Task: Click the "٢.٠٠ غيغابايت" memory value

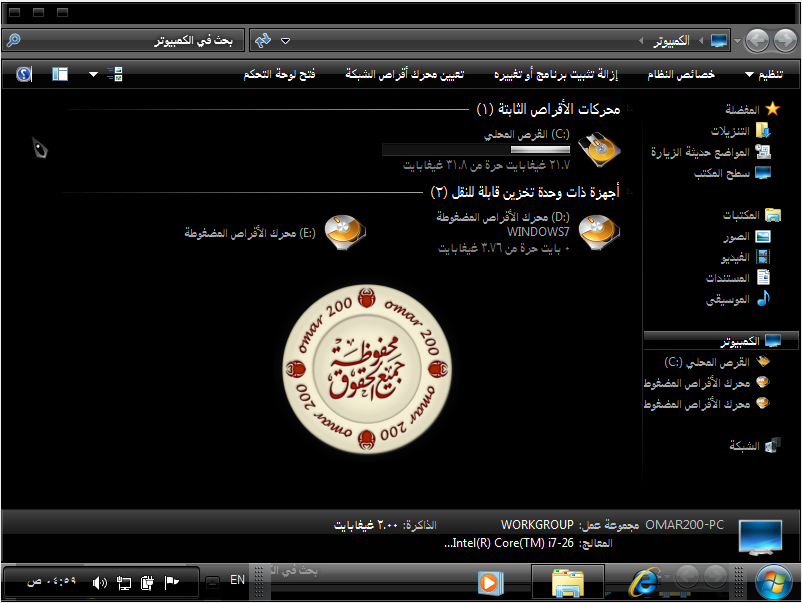Action: coord(366,525)
